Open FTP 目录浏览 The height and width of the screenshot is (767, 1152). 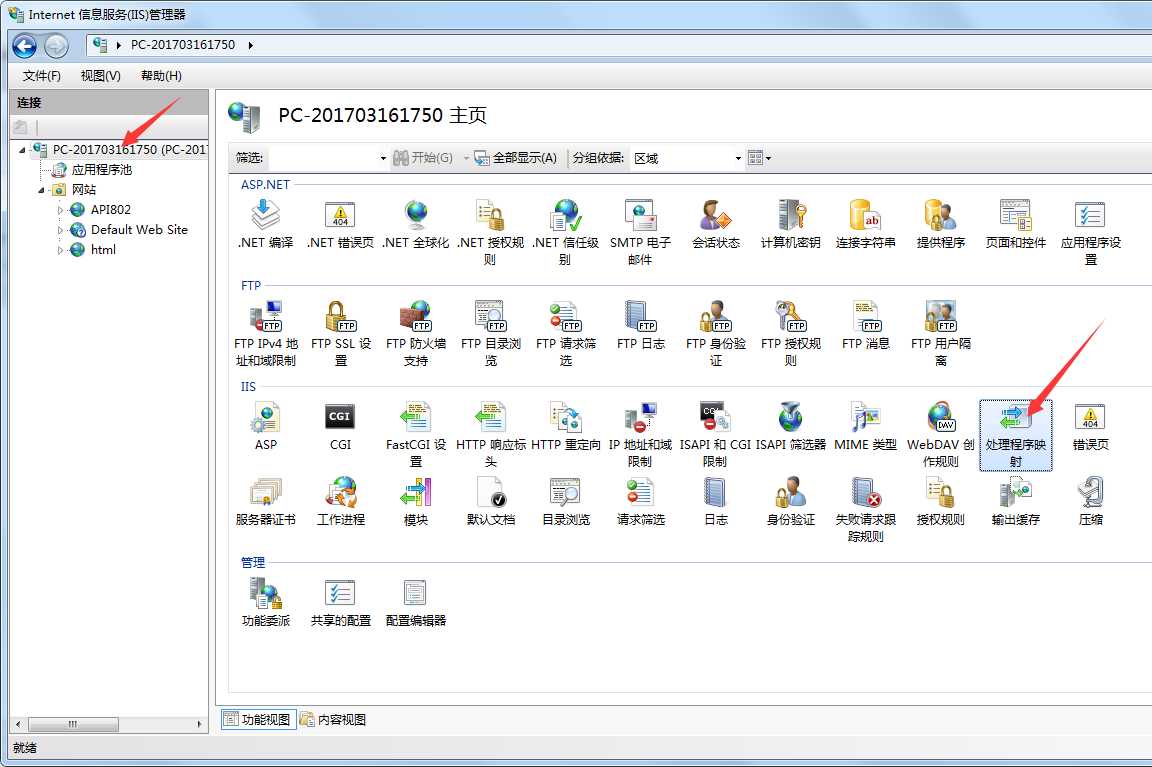pos(490,334)
